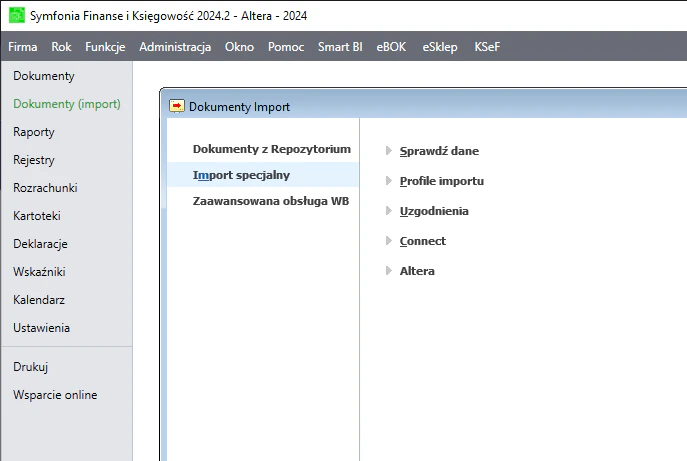This screenshot has width=687, height=461.
Task: Click the Symfonia Finanse i Księgowość title text
Action: [x=168, y=16]
